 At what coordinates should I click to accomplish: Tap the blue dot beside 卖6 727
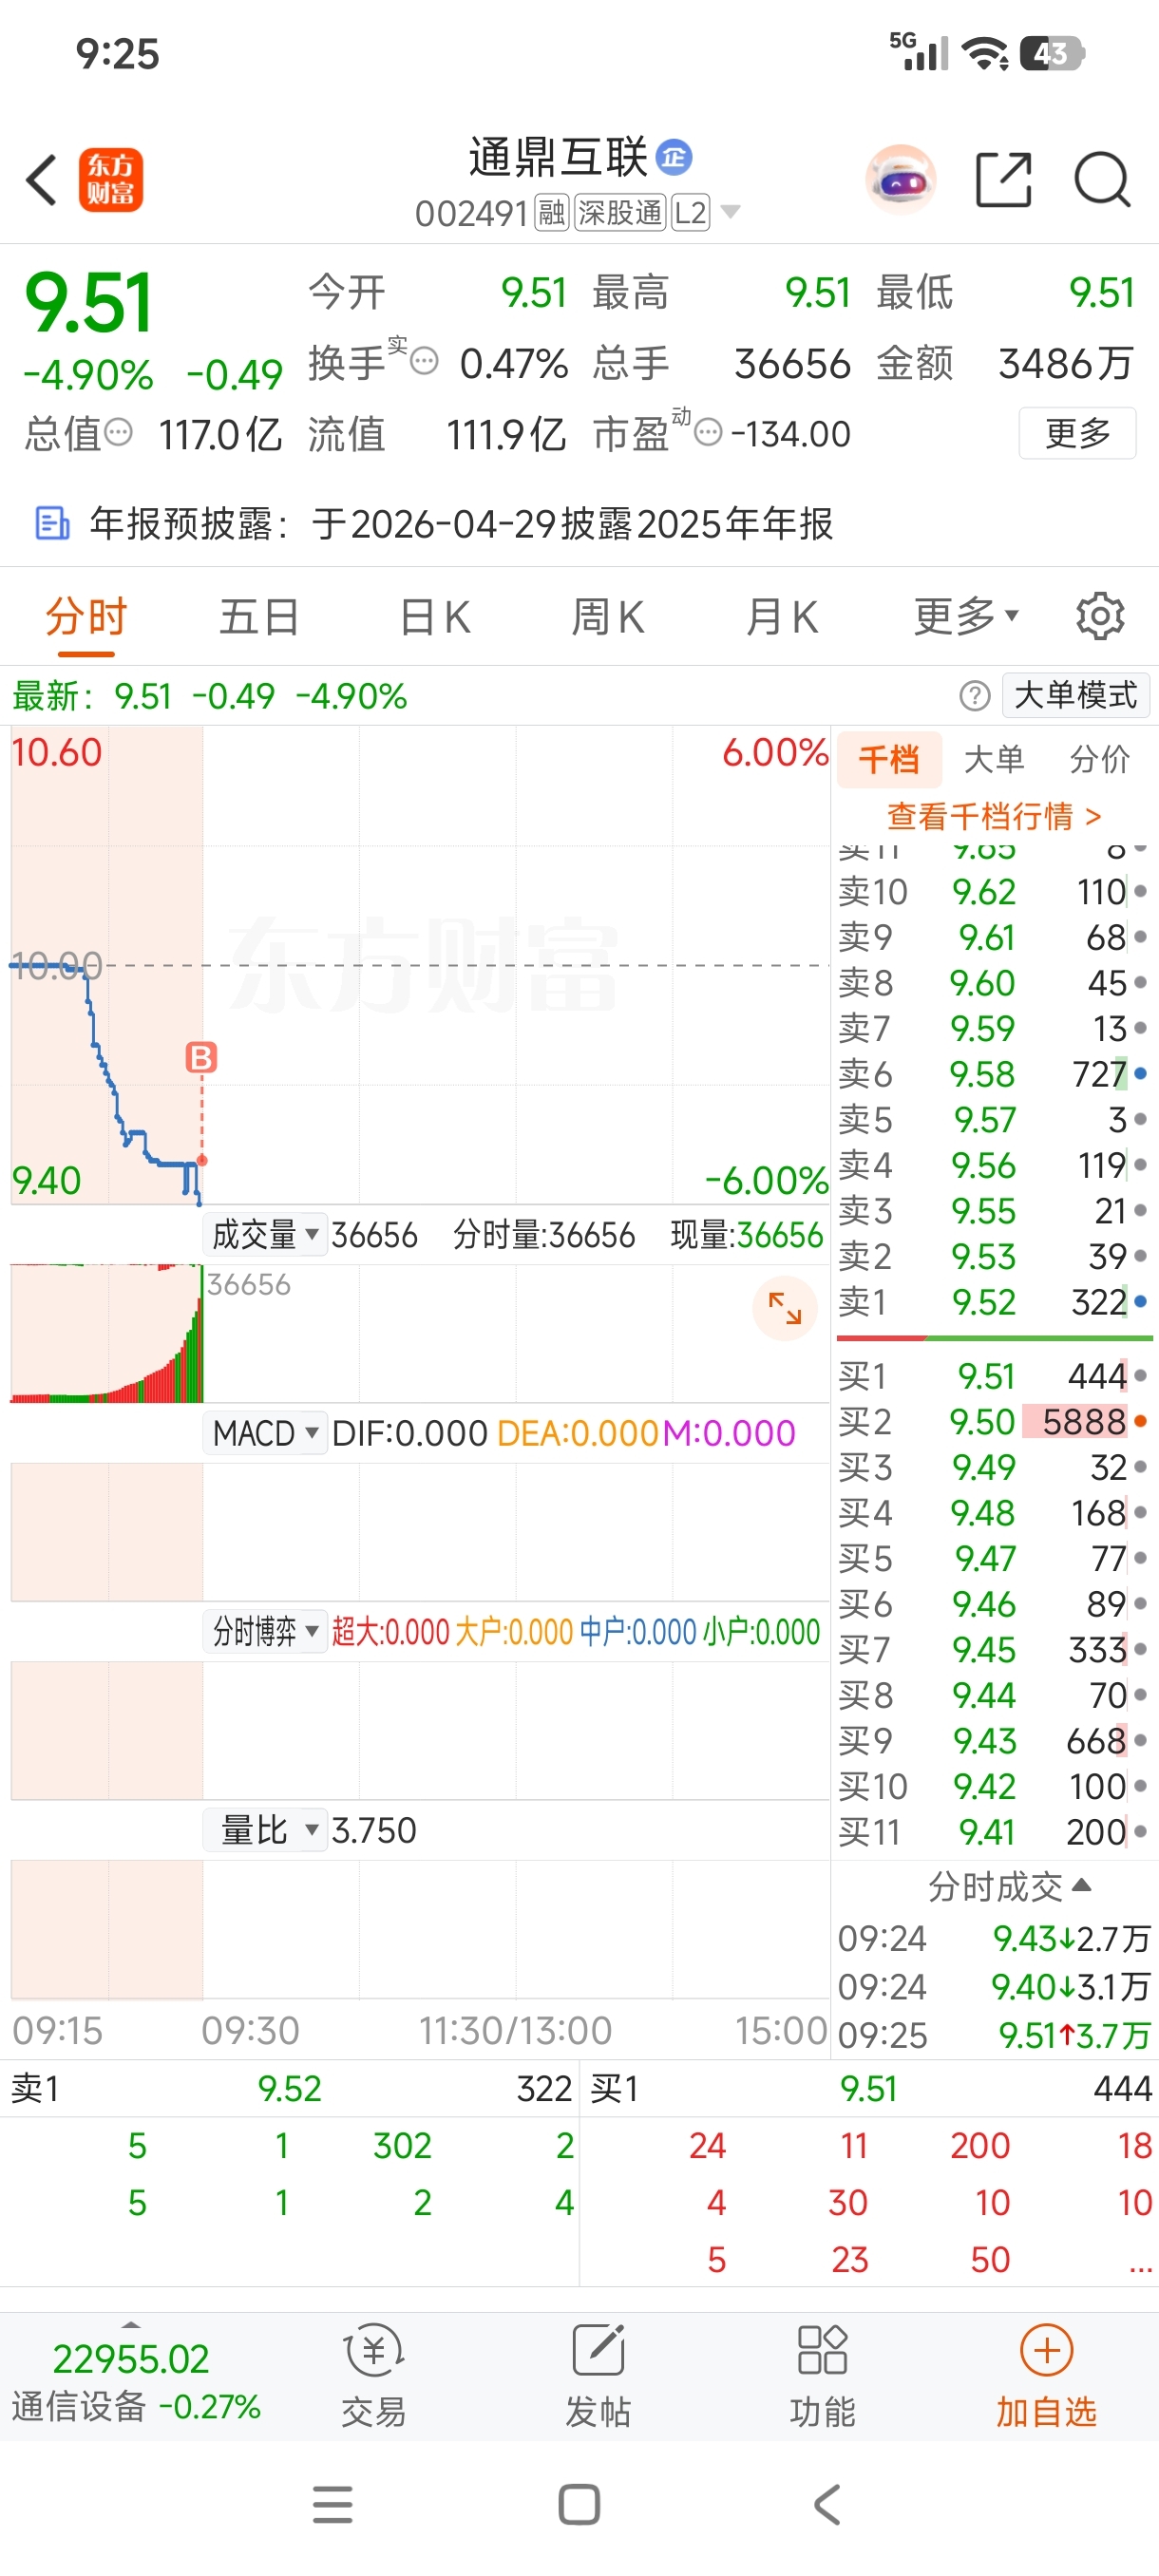point(1141,1074)
